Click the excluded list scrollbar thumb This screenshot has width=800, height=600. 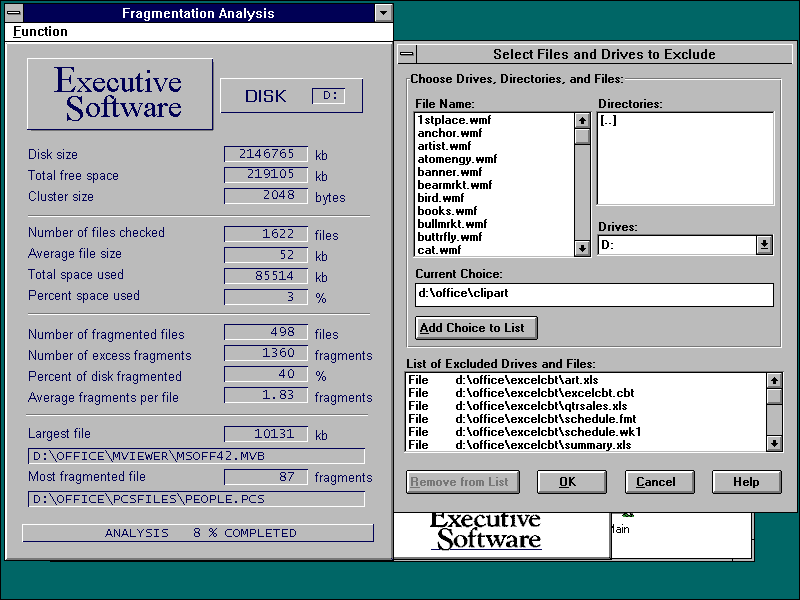pos(774,396)
